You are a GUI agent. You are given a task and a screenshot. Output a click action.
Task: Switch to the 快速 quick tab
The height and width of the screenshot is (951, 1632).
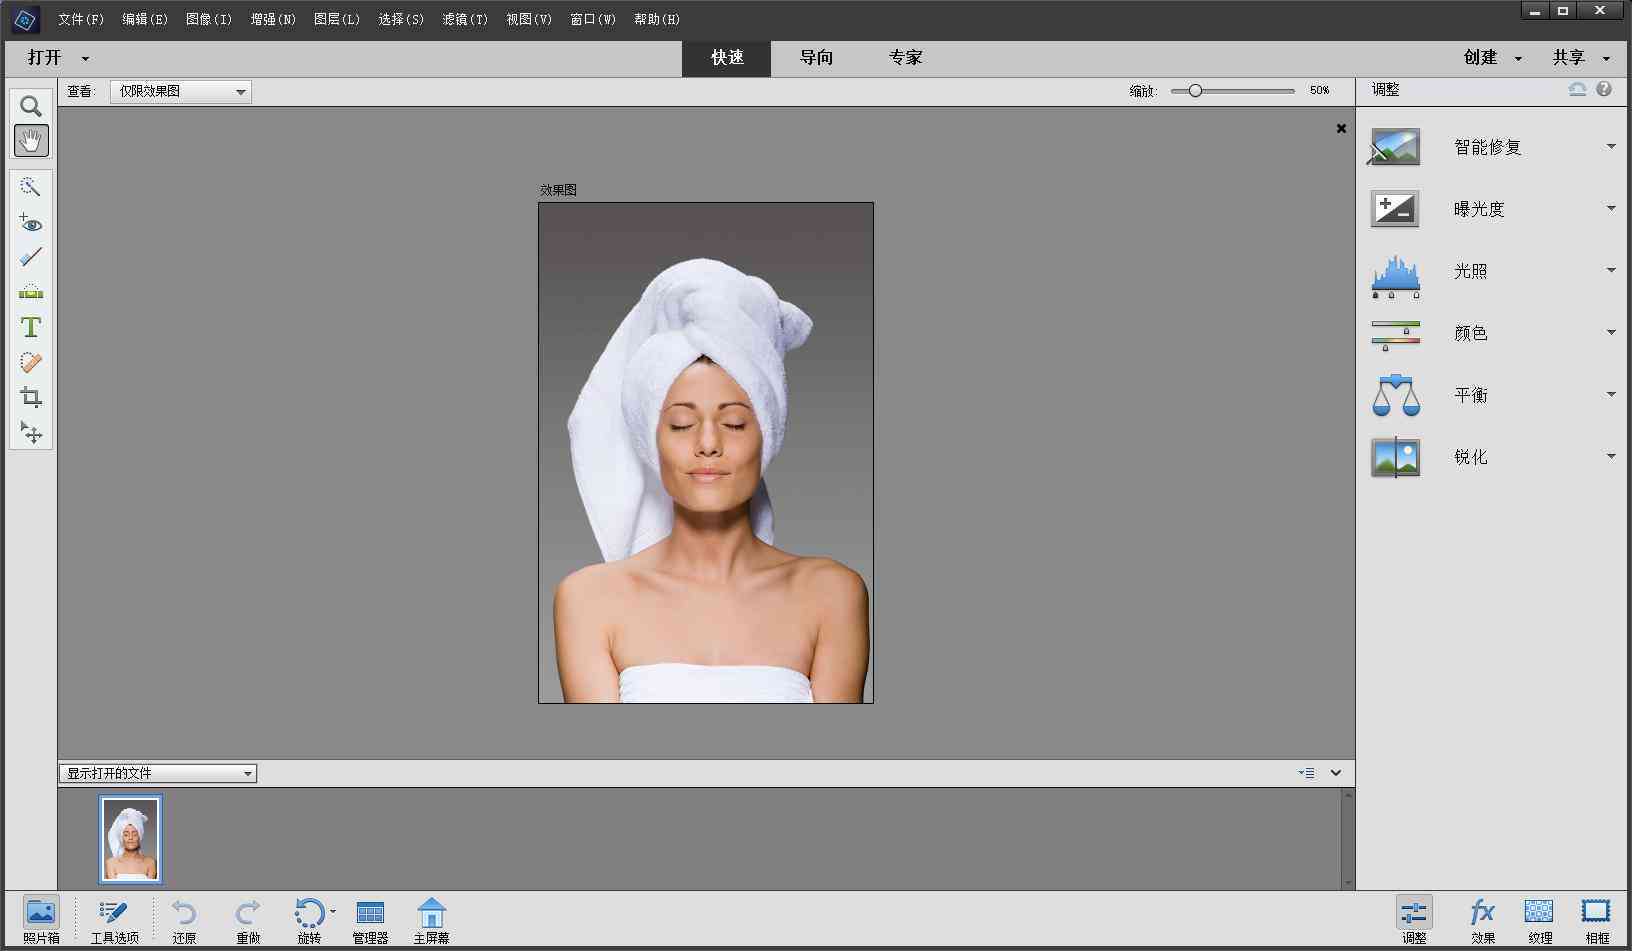click(727, 58)
